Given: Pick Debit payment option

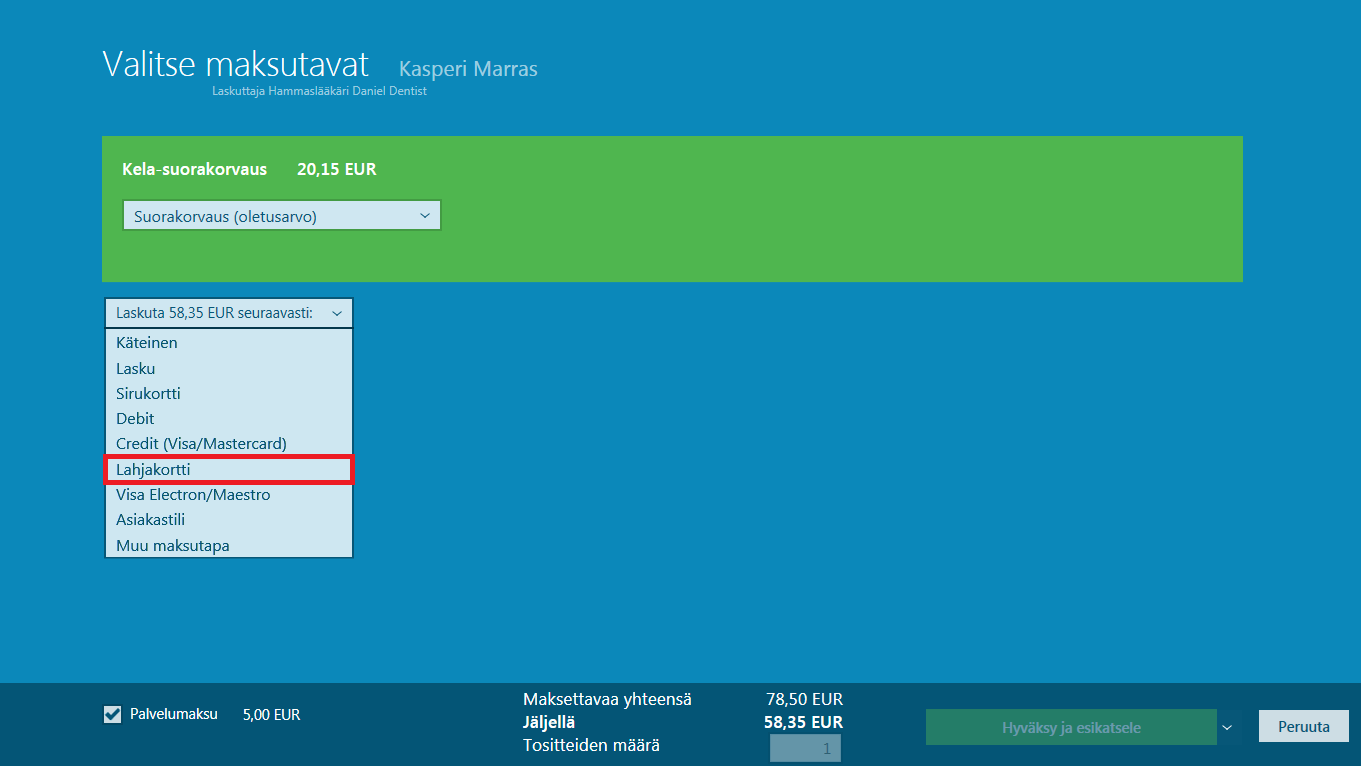Looking at the screenshot, I should coord(228,418).
